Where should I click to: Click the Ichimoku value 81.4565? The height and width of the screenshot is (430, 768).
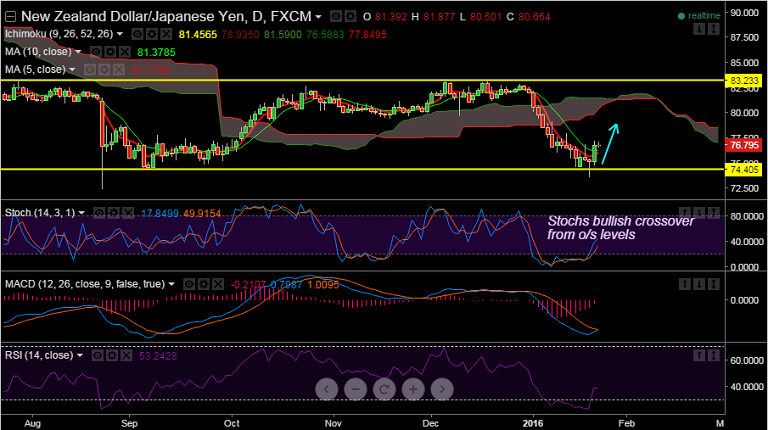pyautogui.click(x=197, y=35)
